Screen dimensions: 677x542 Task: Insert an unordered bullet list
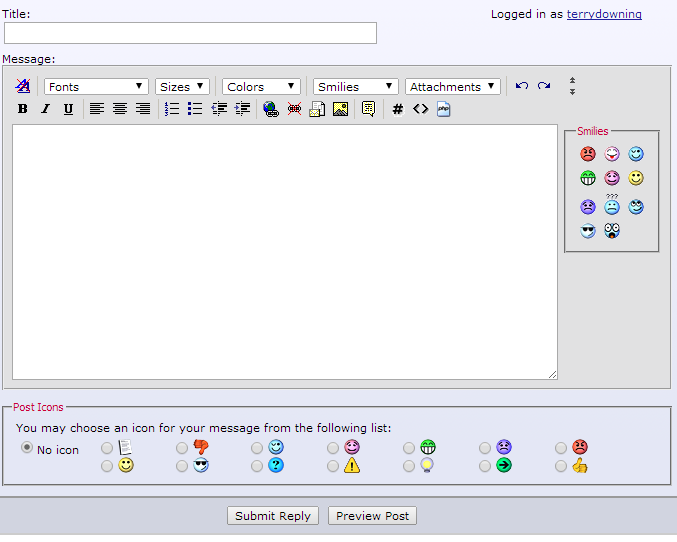(x=195, y=109)
